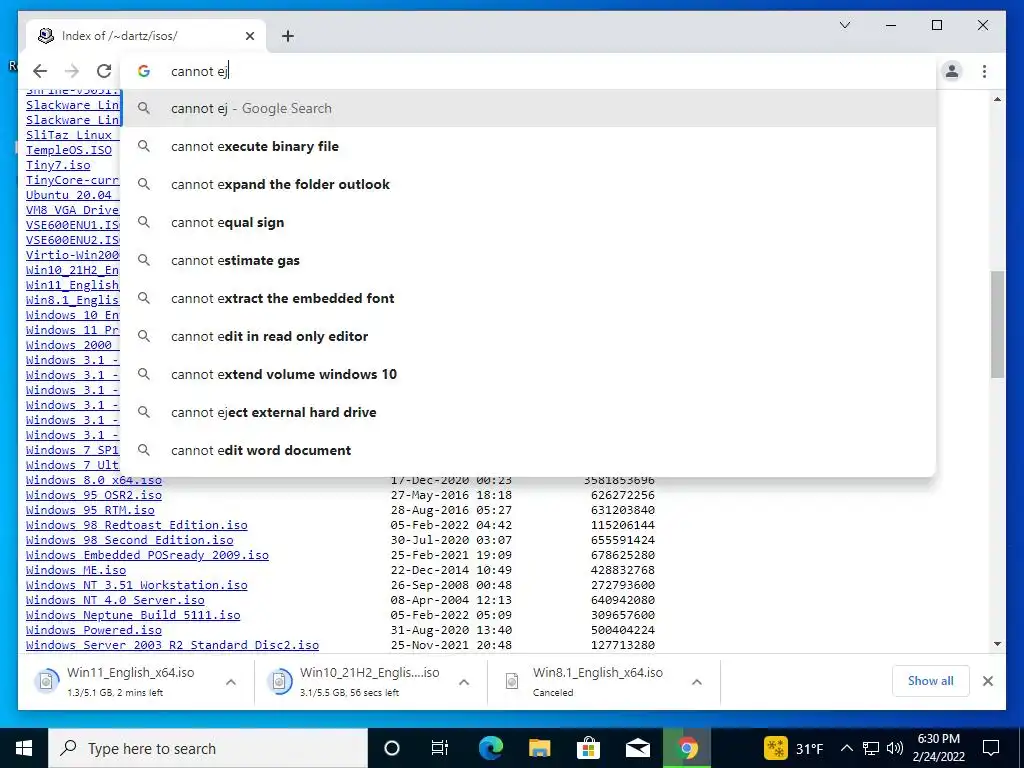The width and height of the screenshot is (1024, 768).
Task: Open the Chrome three-dot menu
Action: tap(984, 71)
